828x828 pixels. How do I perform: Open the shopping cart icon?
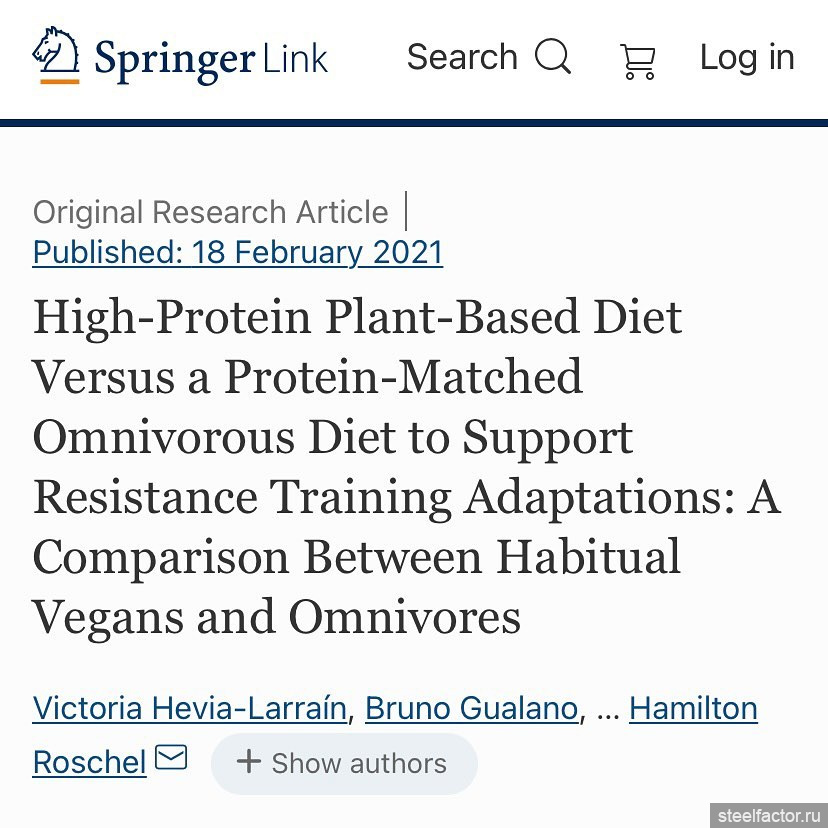[638, 61]
